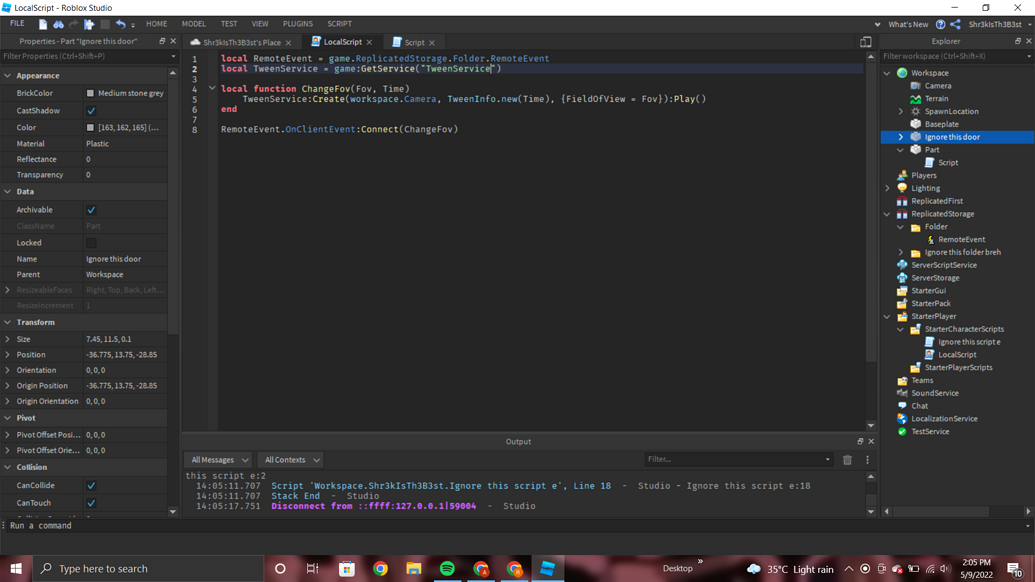1035x582 pixels.
Task: Open the Help question-mark icon
Action: click(940, 24)
